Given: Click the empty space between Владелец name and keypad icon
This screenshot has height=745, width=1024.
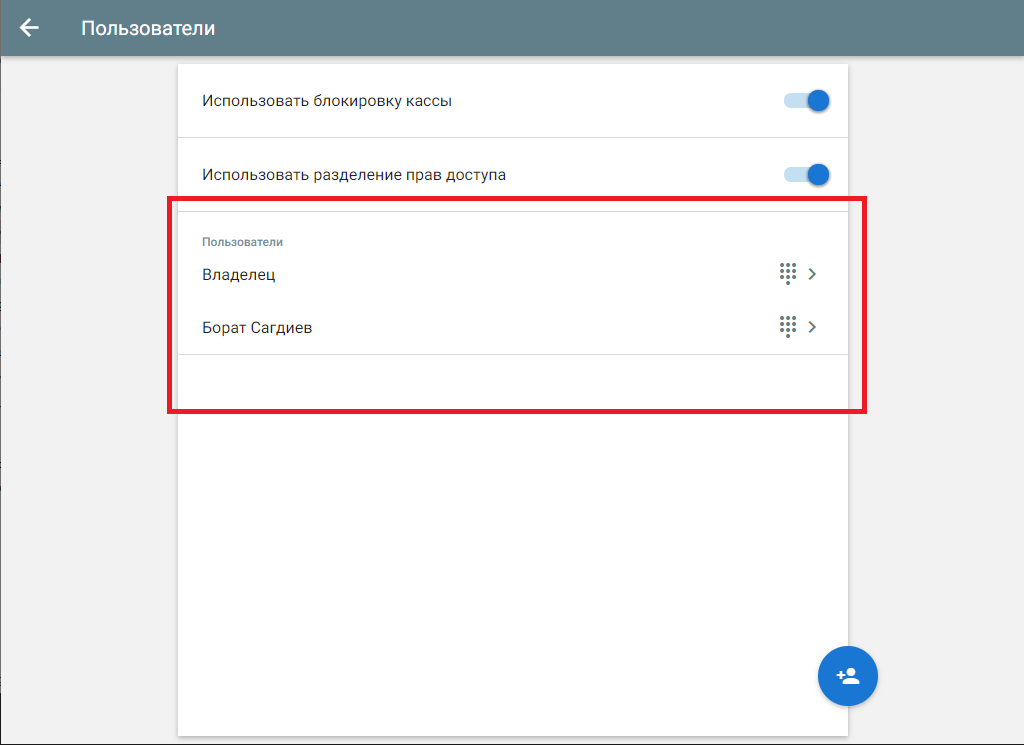Looking at the screenshot, I should 520,275.
